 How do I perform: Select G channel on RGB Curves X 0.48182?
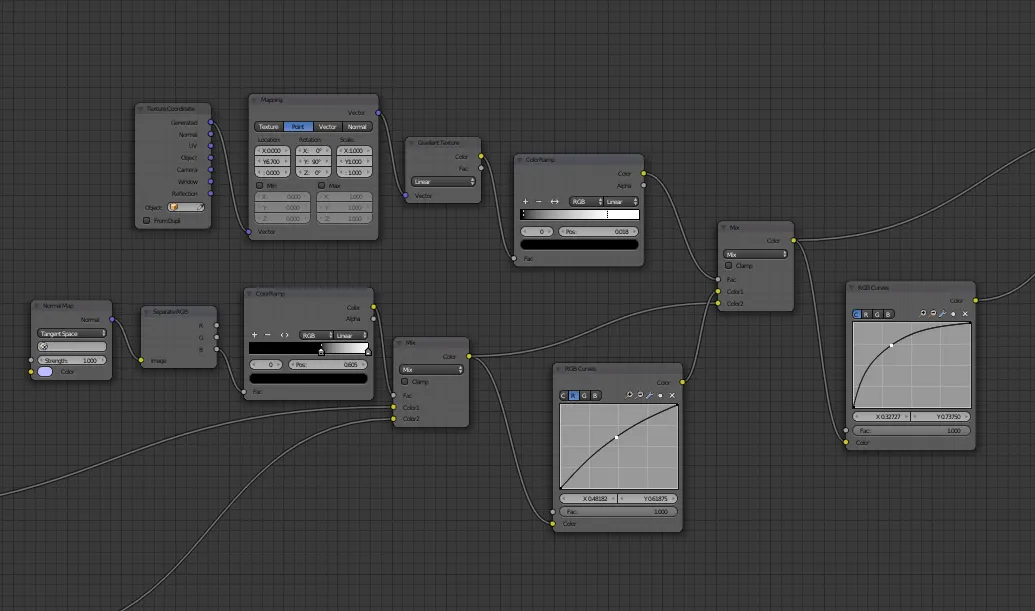point(584,395)
